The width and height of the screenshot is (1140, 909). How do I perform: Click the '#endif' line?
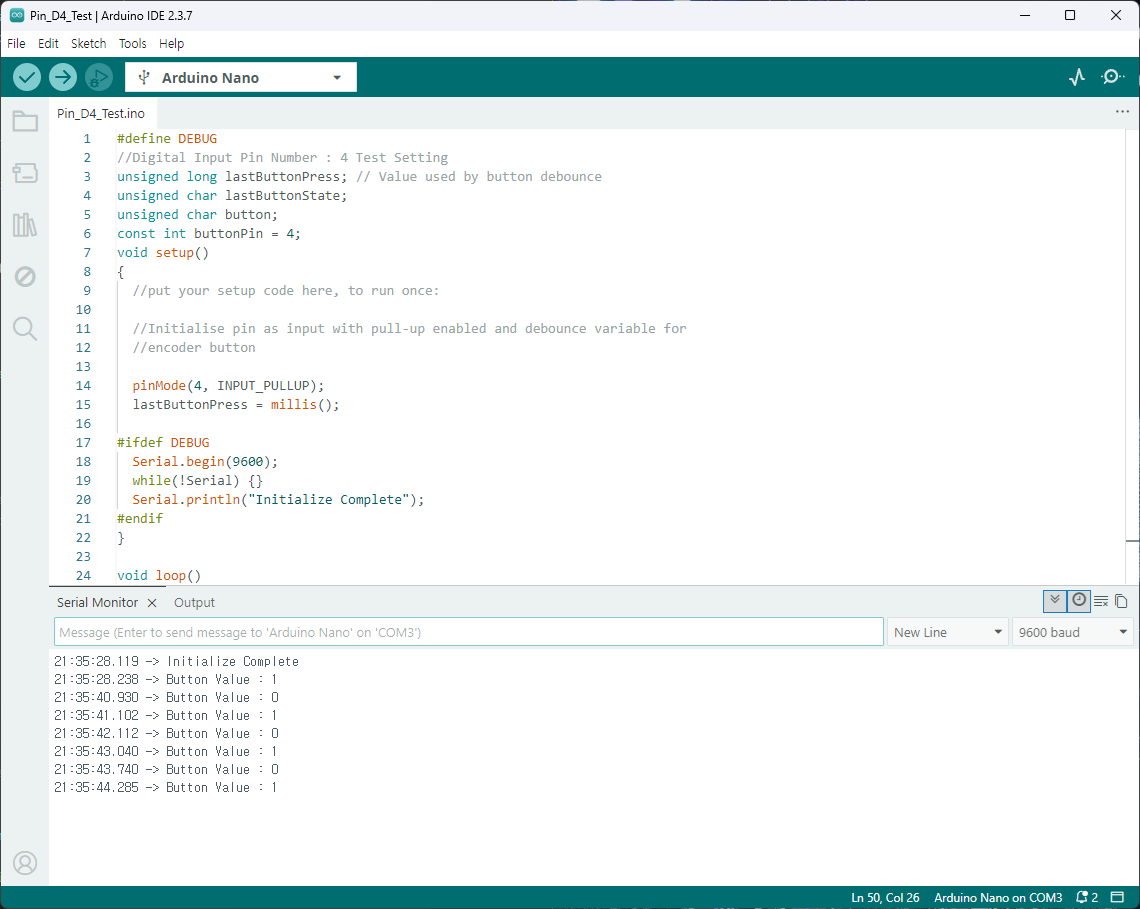140,518
